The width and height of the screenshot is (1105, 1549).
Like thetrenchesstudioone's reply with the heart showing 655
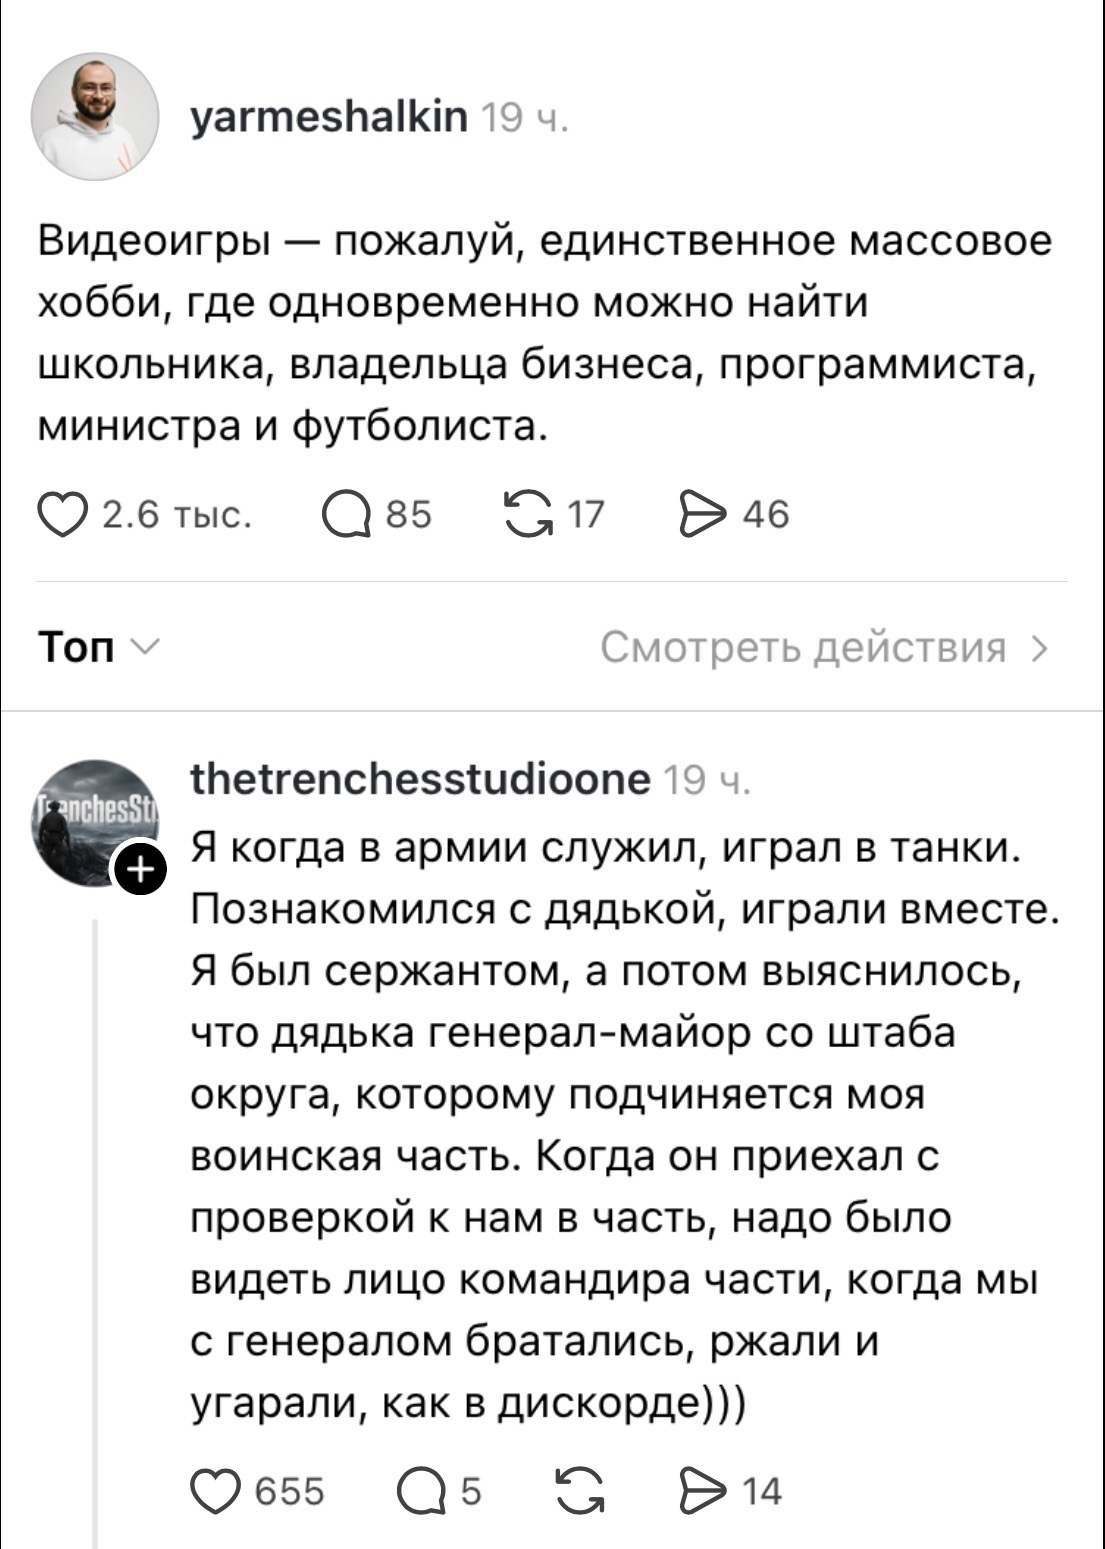(215, 1491)
